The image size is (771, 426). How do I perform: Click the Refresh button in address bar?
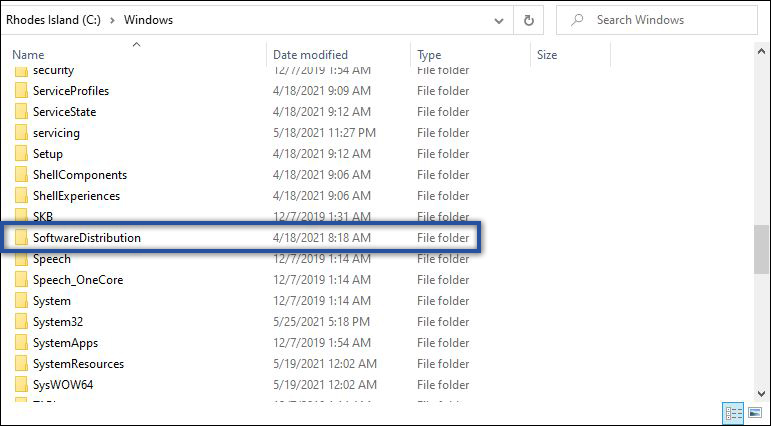point(528,20)
